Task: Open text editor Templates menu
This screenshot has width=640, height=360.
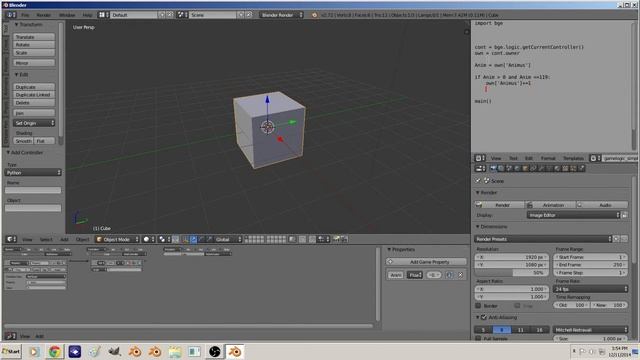Action: pyautogui.click(x=573, y=158)
